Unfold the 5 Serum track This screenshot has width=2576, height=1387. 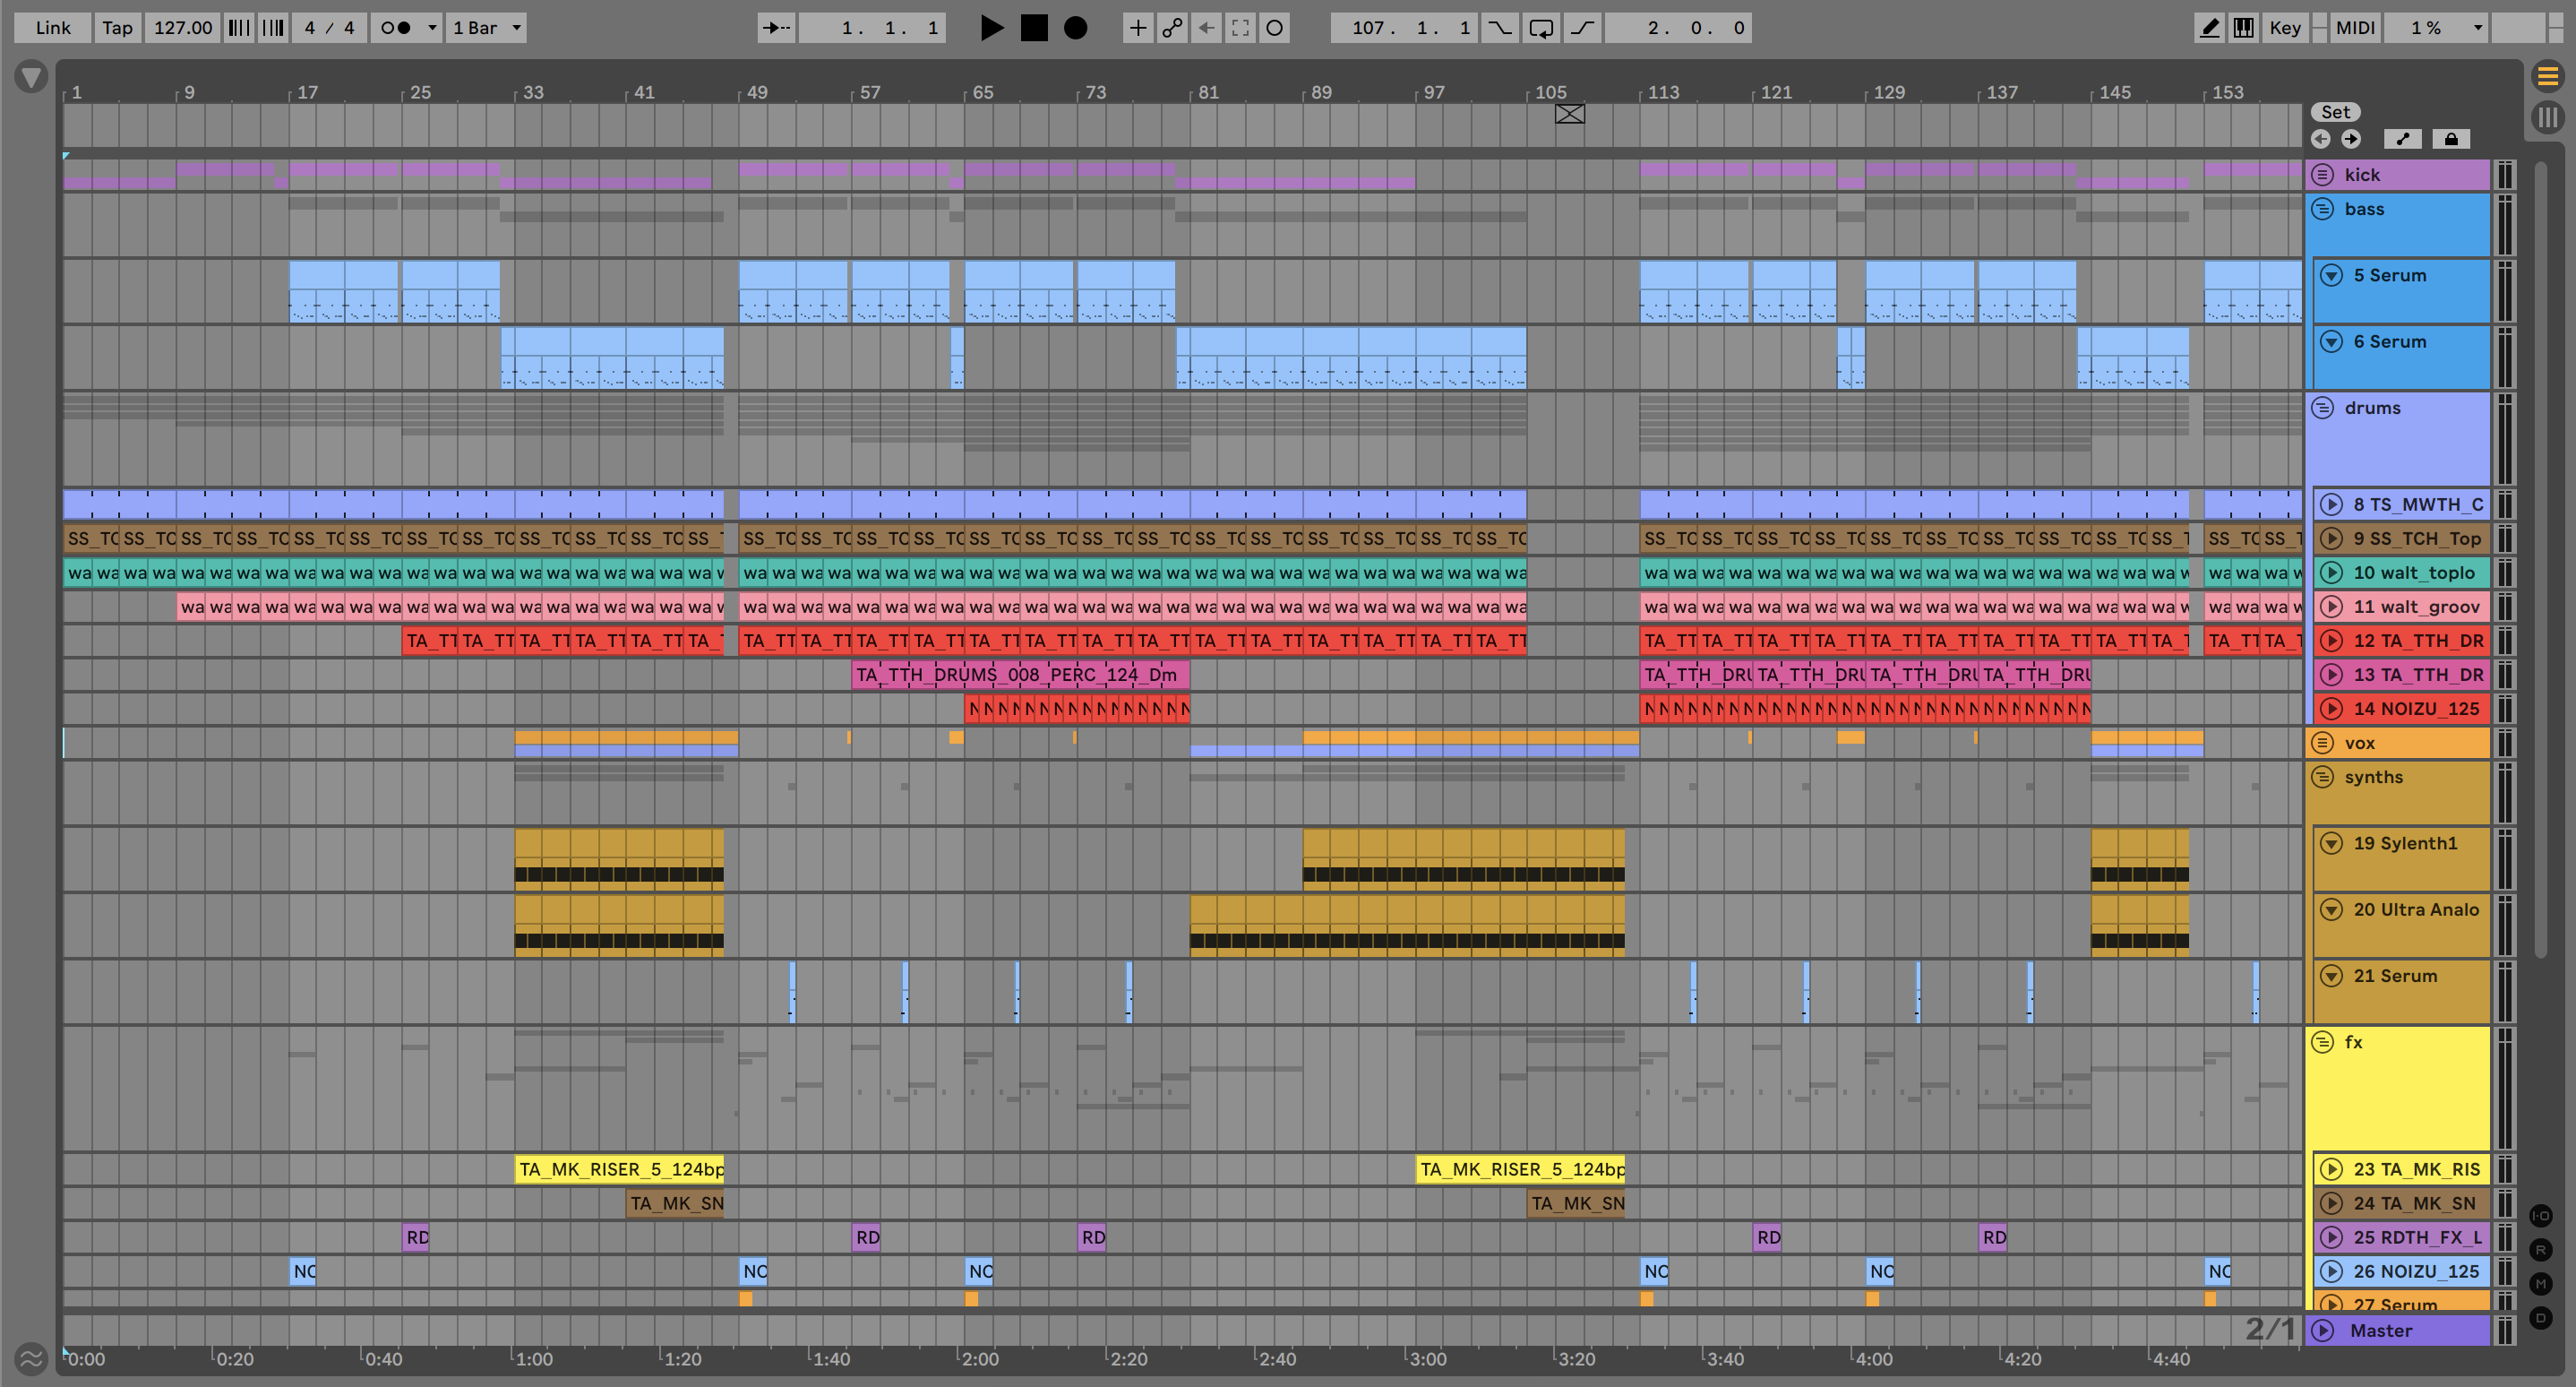click(2331, 275)
